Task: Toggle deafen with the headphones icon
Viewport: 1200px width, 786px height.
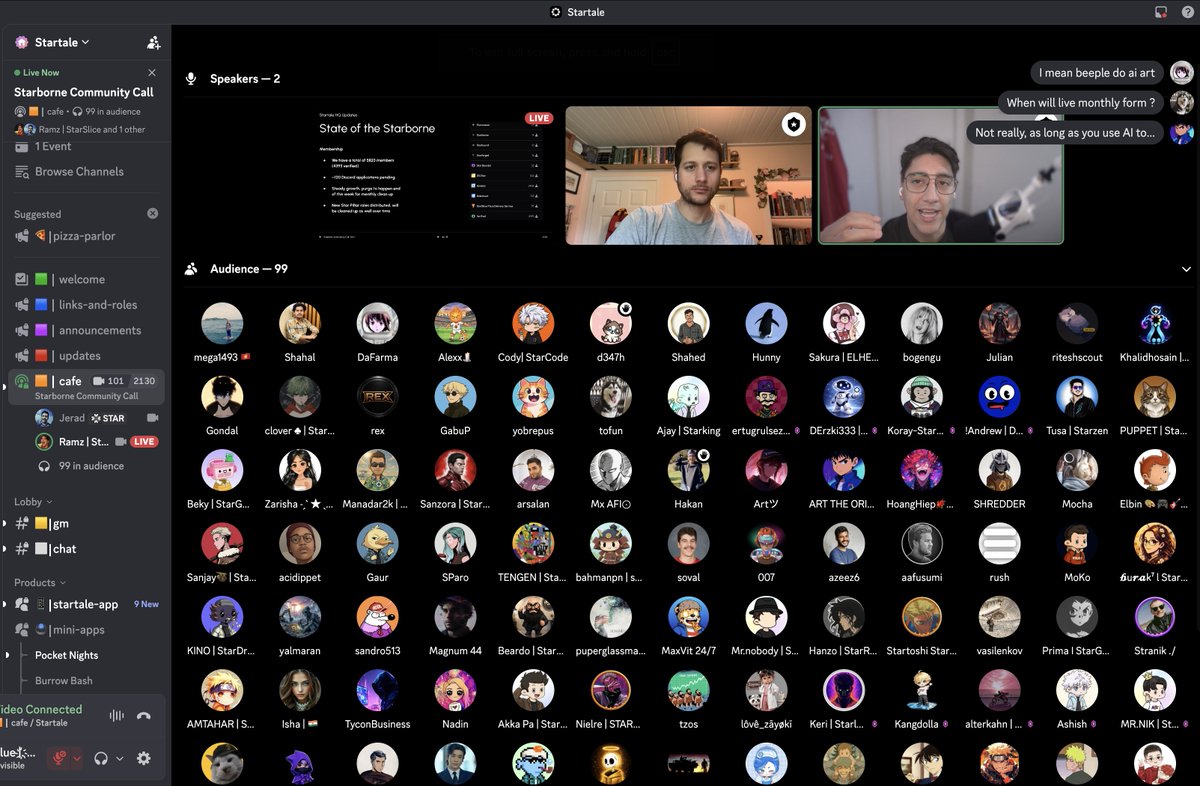Action: [101, 758]
